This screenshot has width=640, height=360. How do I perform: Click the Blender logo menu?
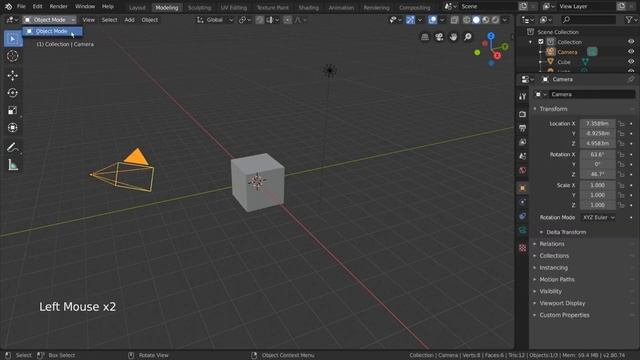[8, 7]
